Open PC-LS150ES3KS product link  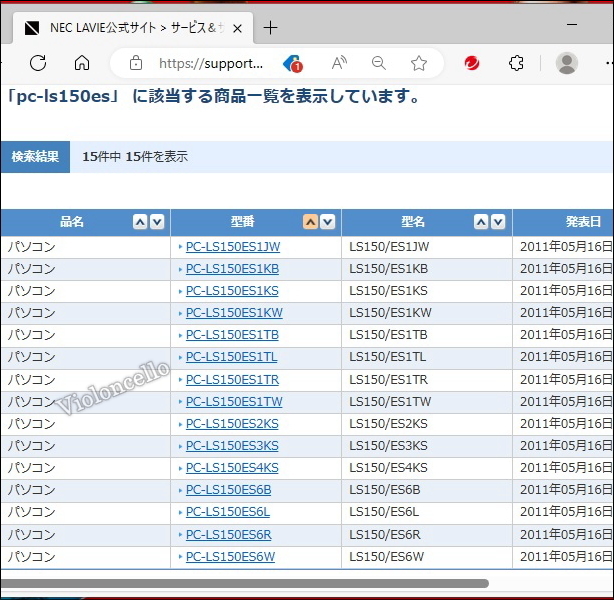232,446
